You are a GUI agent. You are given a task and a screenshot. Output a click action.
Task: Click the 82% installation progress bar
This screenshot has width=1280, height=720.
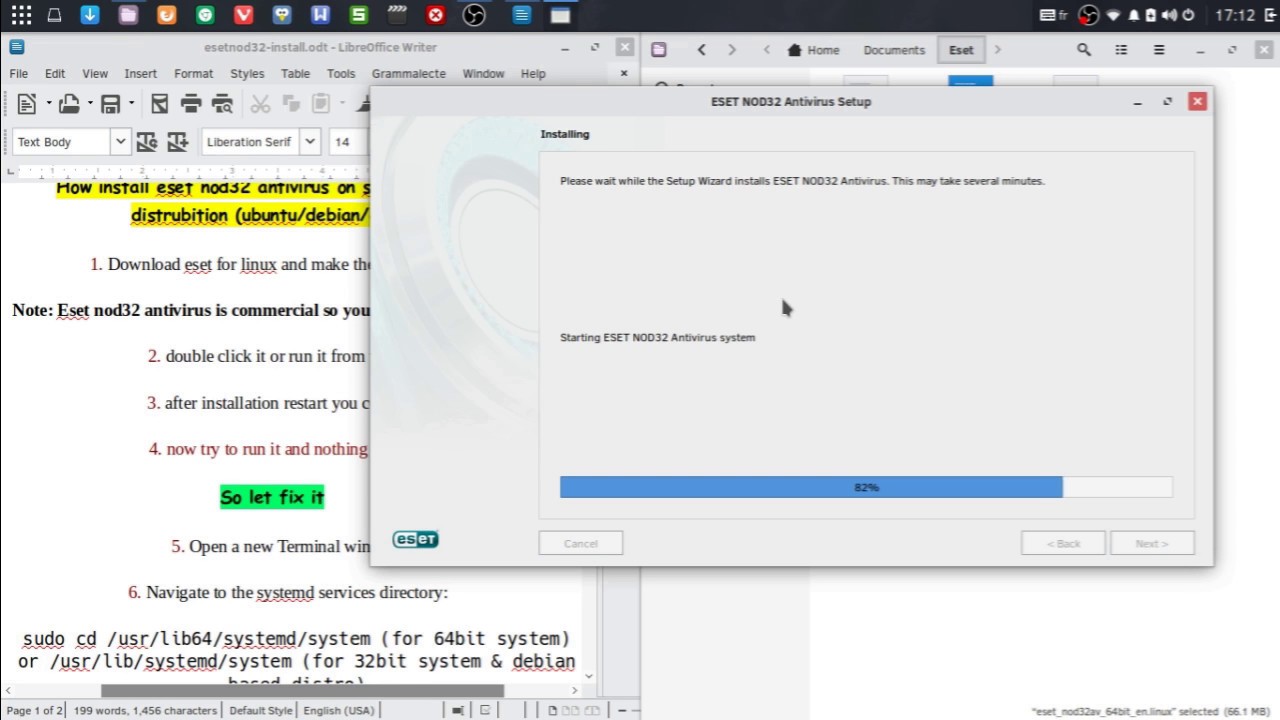point(866,487)
